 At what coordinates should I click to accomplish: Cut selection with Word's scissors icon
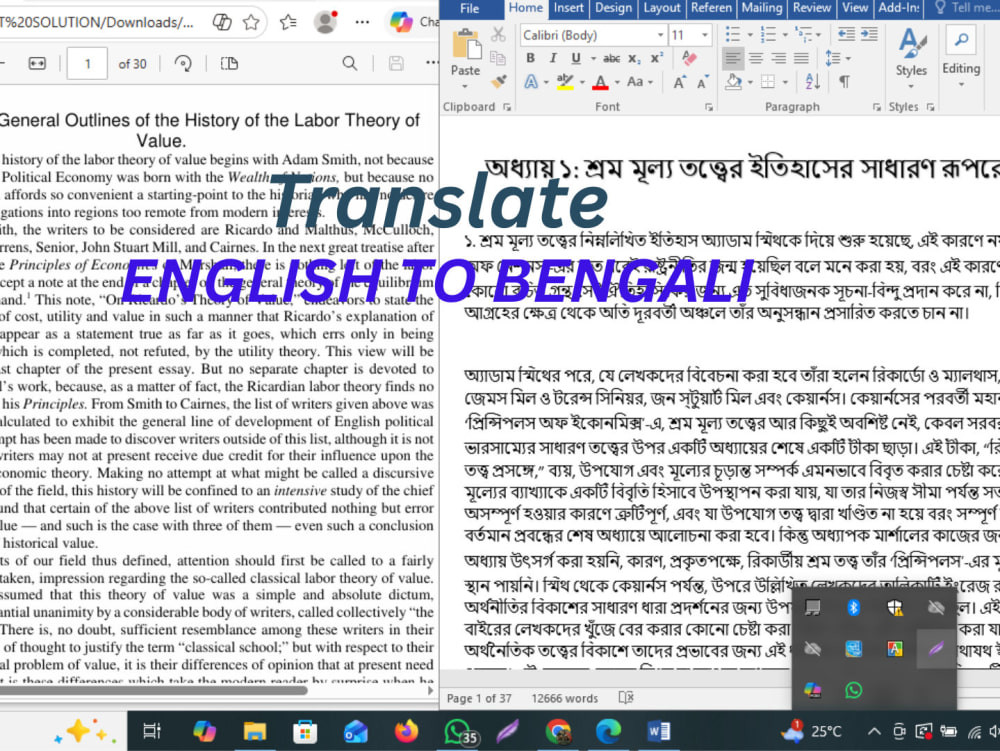[x=498, y=35]
